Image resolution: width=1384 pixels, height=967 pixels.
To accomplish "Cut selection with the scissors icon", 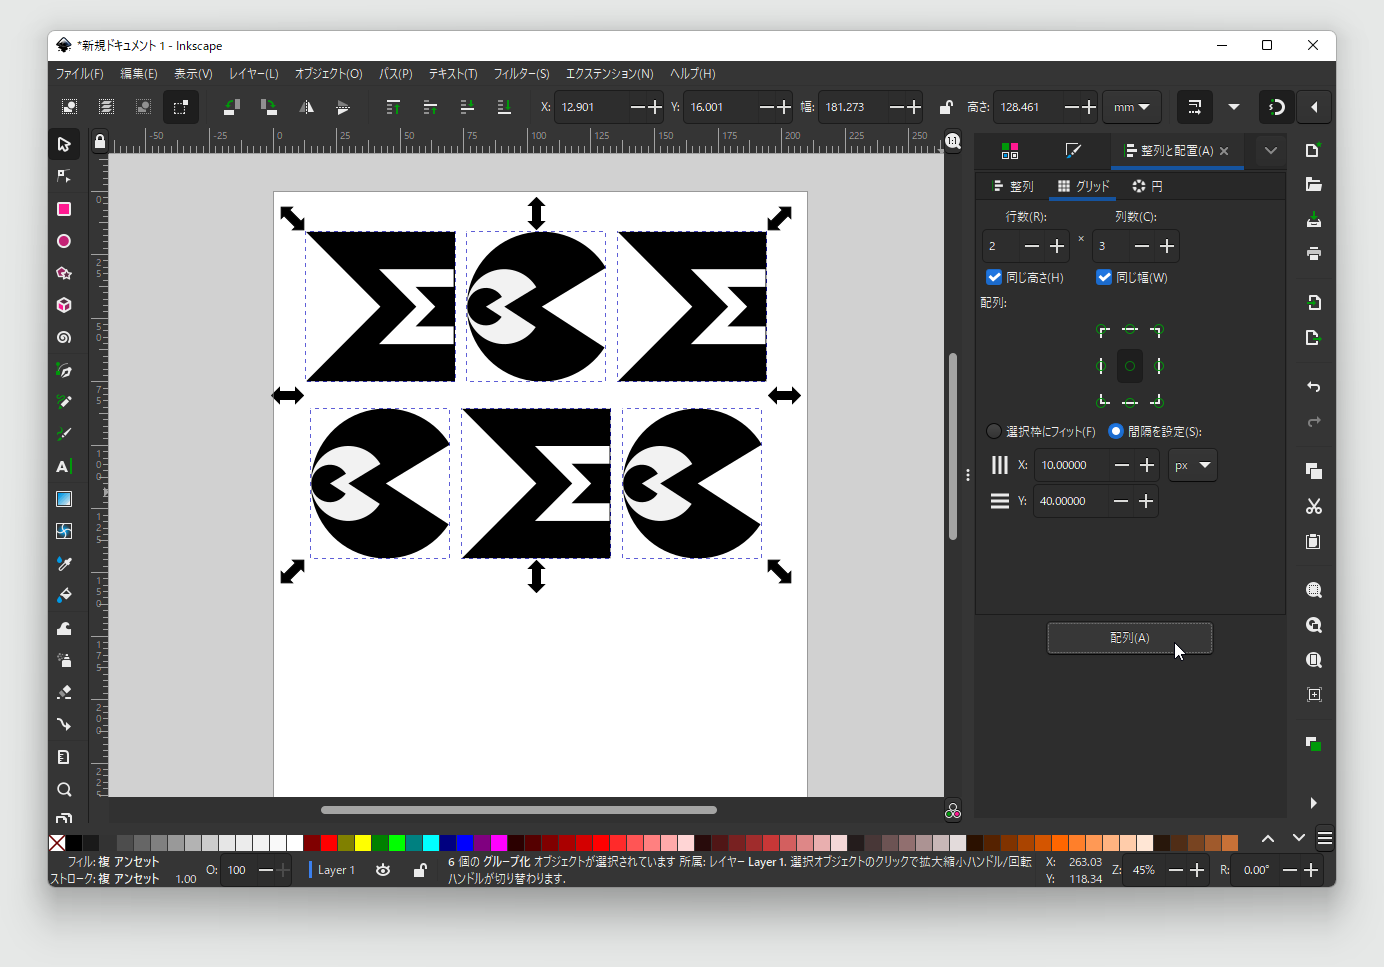I will [1314, 506].
